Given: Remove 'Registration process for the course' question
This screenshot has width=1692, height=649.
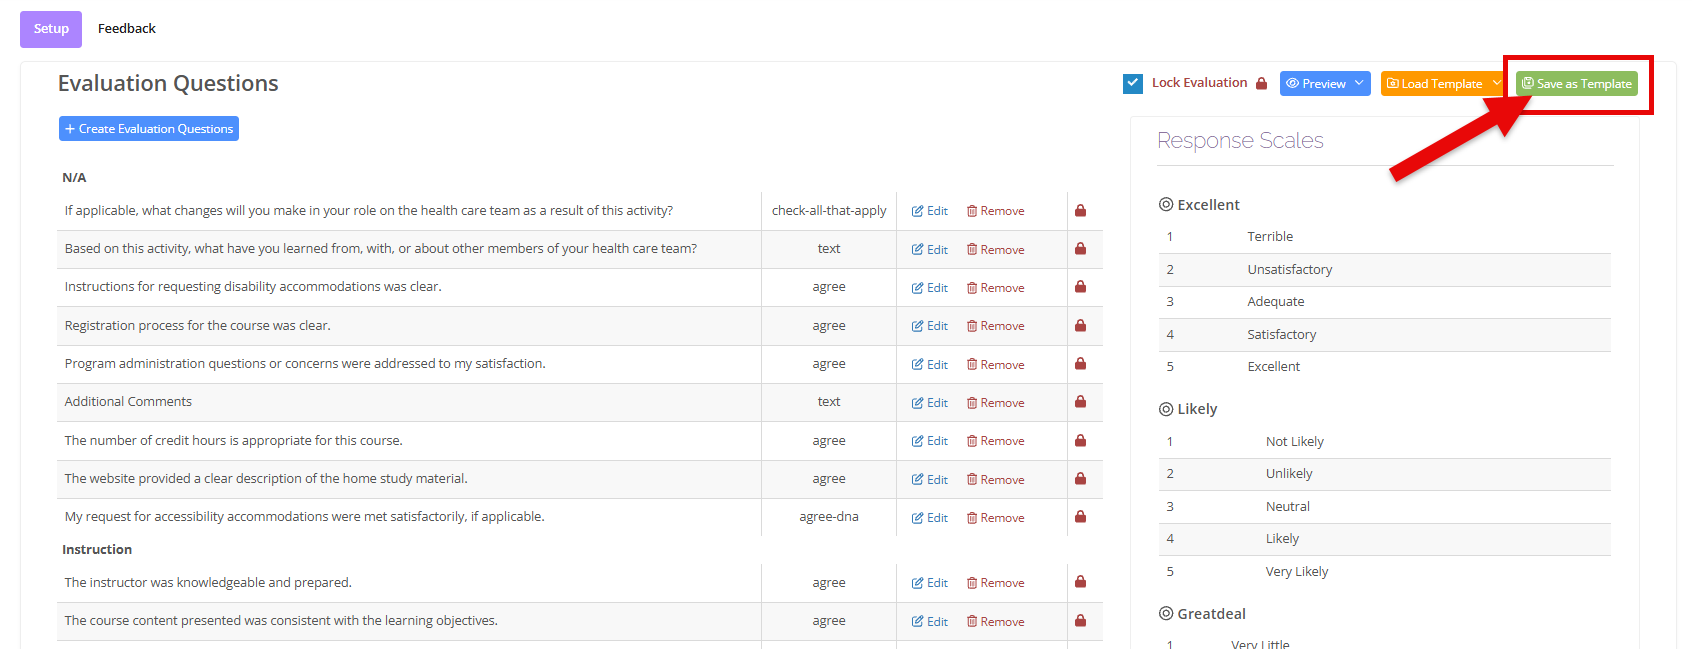Looking at the screenshot, I should coord(996,326).
